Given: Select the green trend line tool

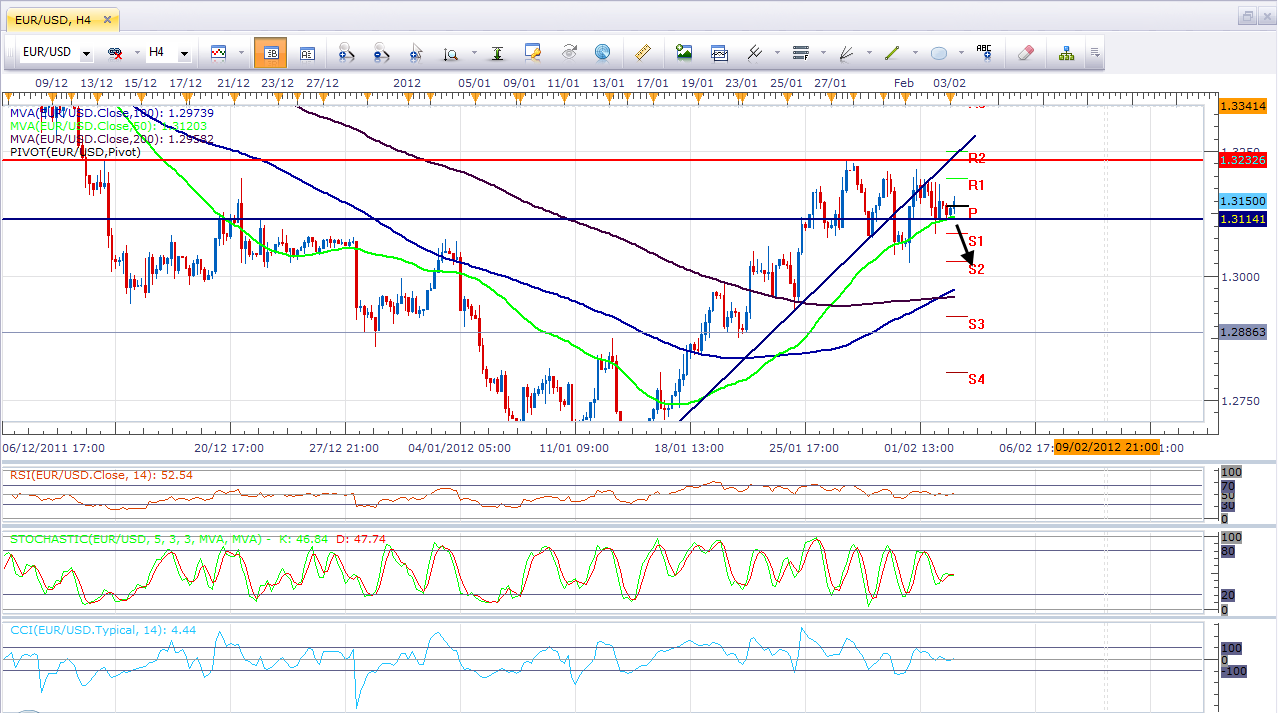Looking at the screenshot, I should (892, 52).
